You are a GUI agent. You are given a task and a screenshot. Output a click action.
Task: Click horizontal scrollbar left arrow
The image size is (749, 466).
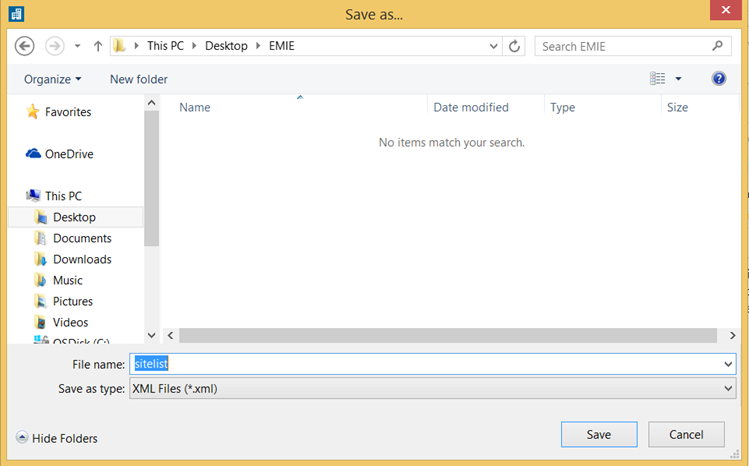click(x=171, y=335)
